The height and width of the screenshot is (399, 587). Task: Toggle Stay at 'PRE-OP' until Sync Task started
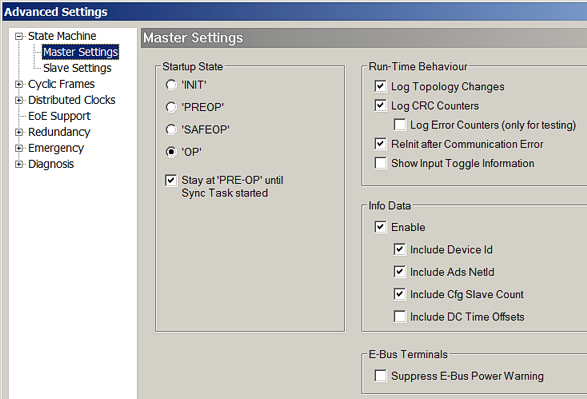(x=171, y=180)
